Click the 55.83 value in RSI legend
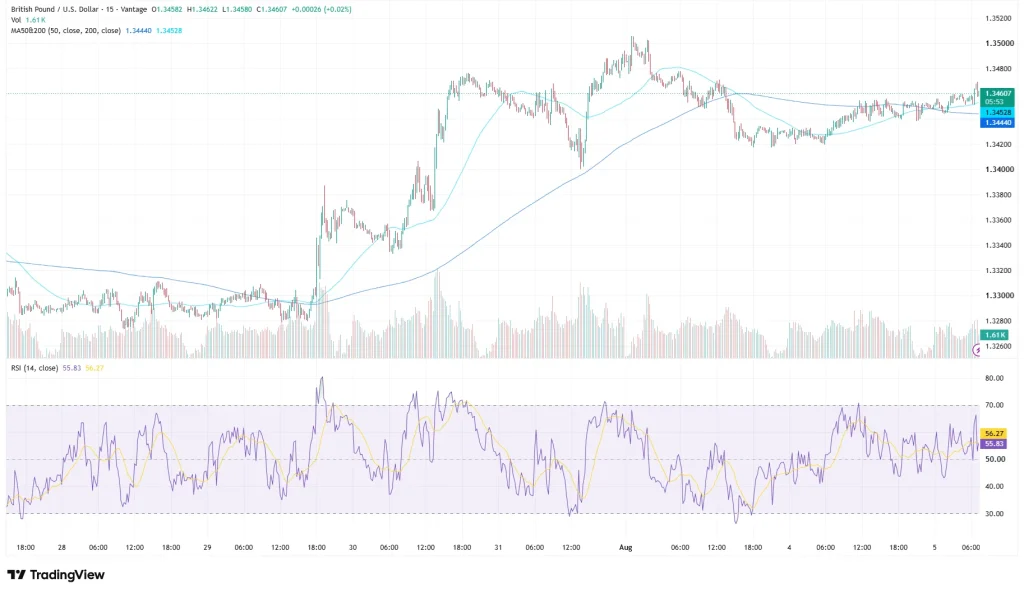This screenshot has height=593, width=1024. click(72, 368)
